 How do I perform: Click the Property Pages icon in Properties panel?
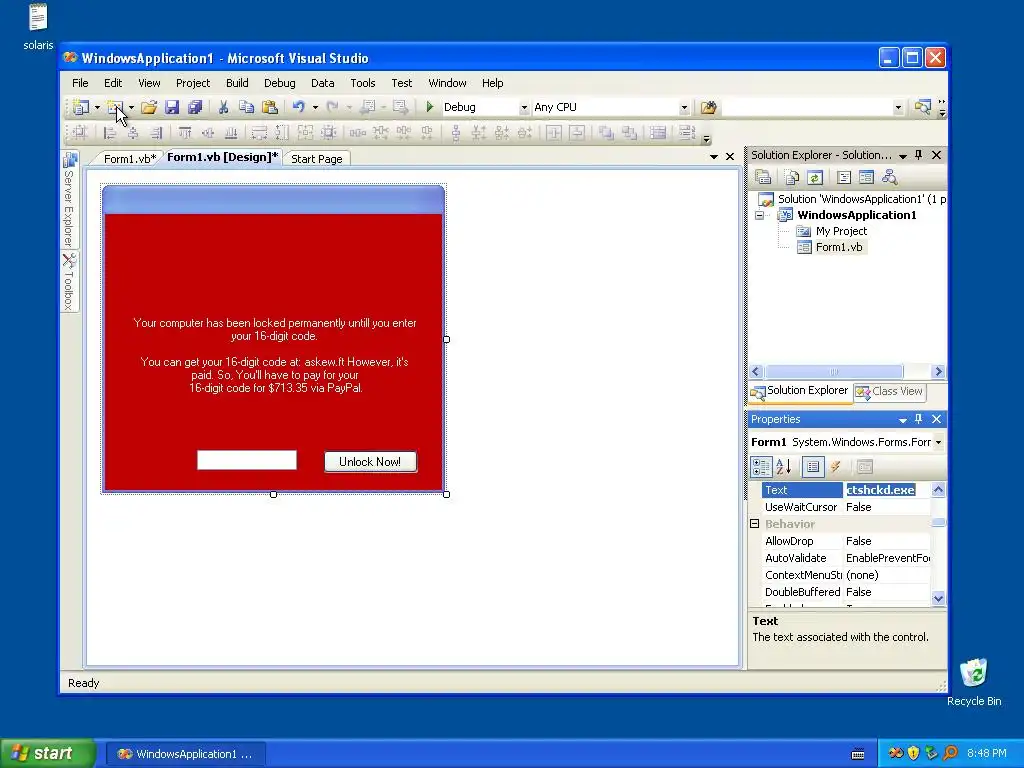(x=865, y=466)
